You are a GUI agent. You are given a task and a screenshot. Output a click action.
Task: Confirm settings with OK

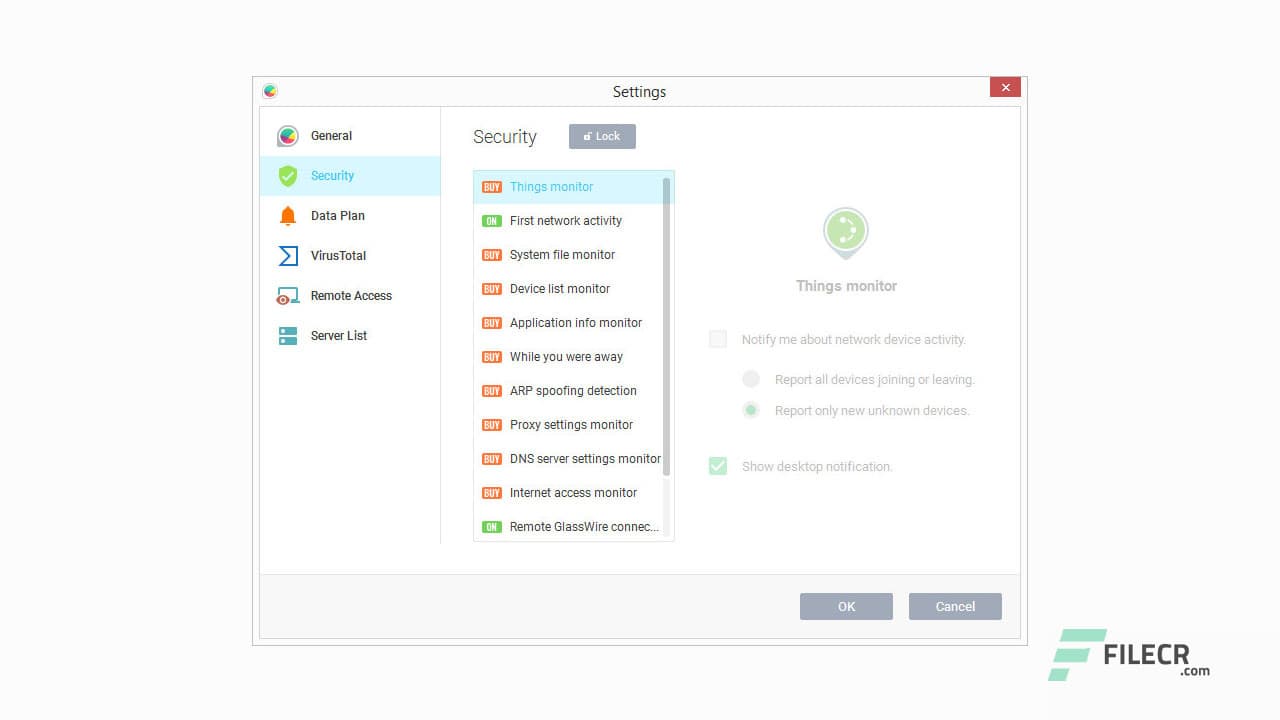846,606
